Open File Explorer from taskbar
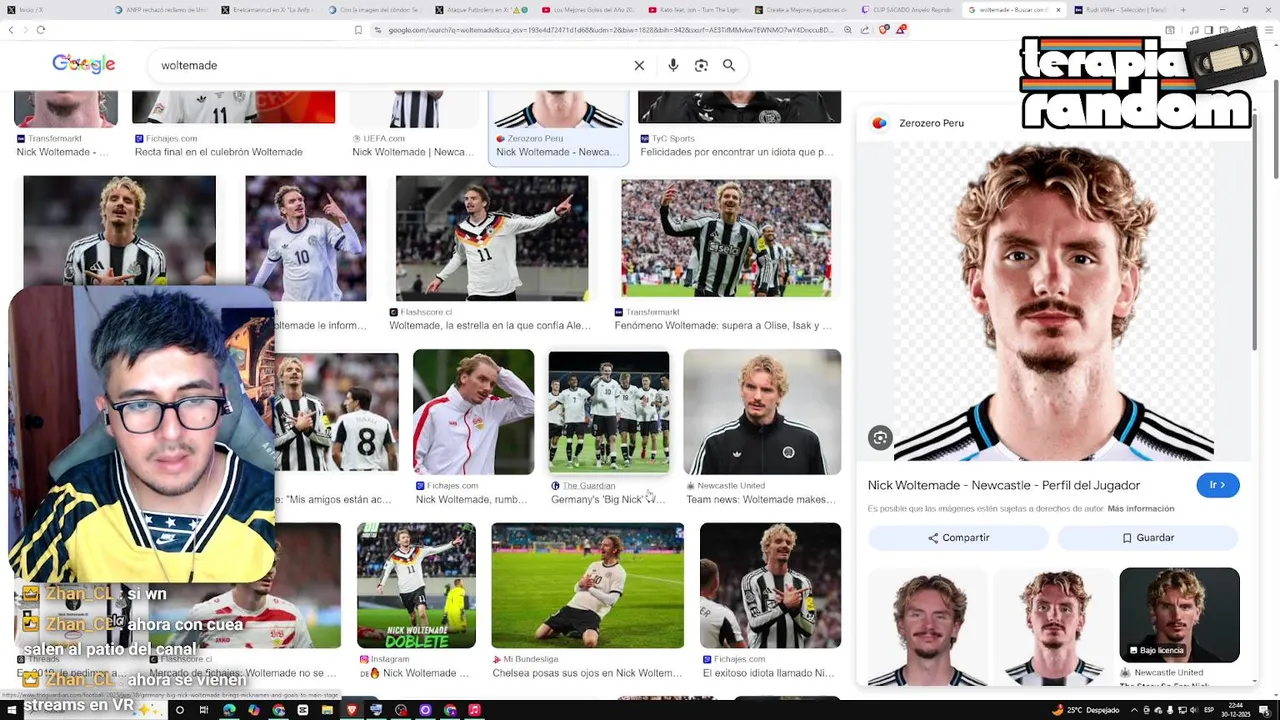 (x=327, y=710)
